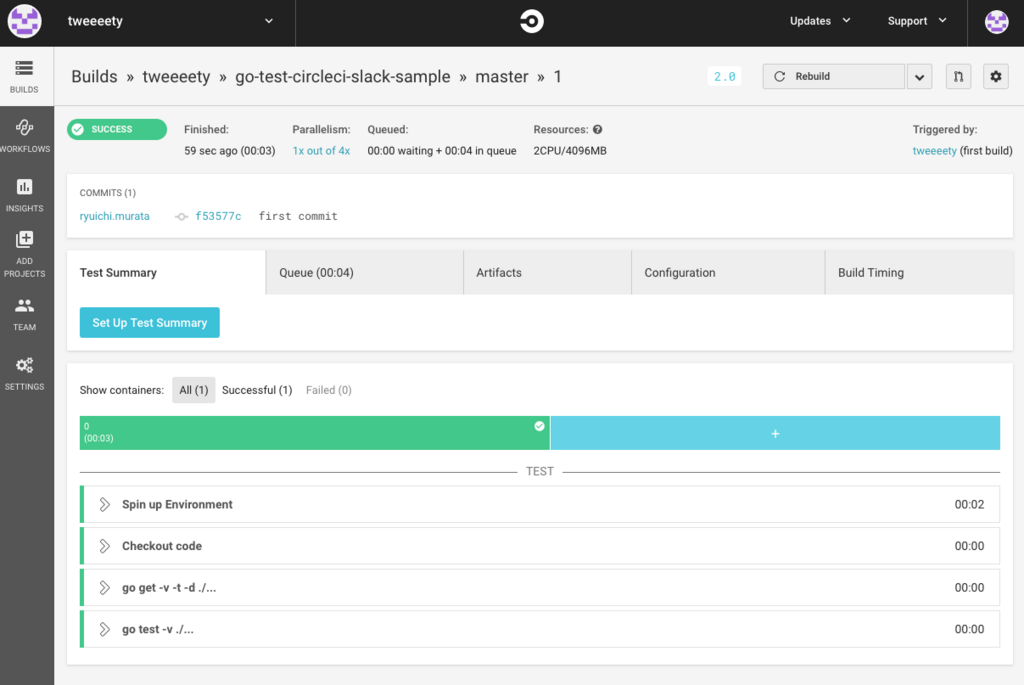Click the master branch breadcrumb link
1024x685 pixels.
(502, 76)
